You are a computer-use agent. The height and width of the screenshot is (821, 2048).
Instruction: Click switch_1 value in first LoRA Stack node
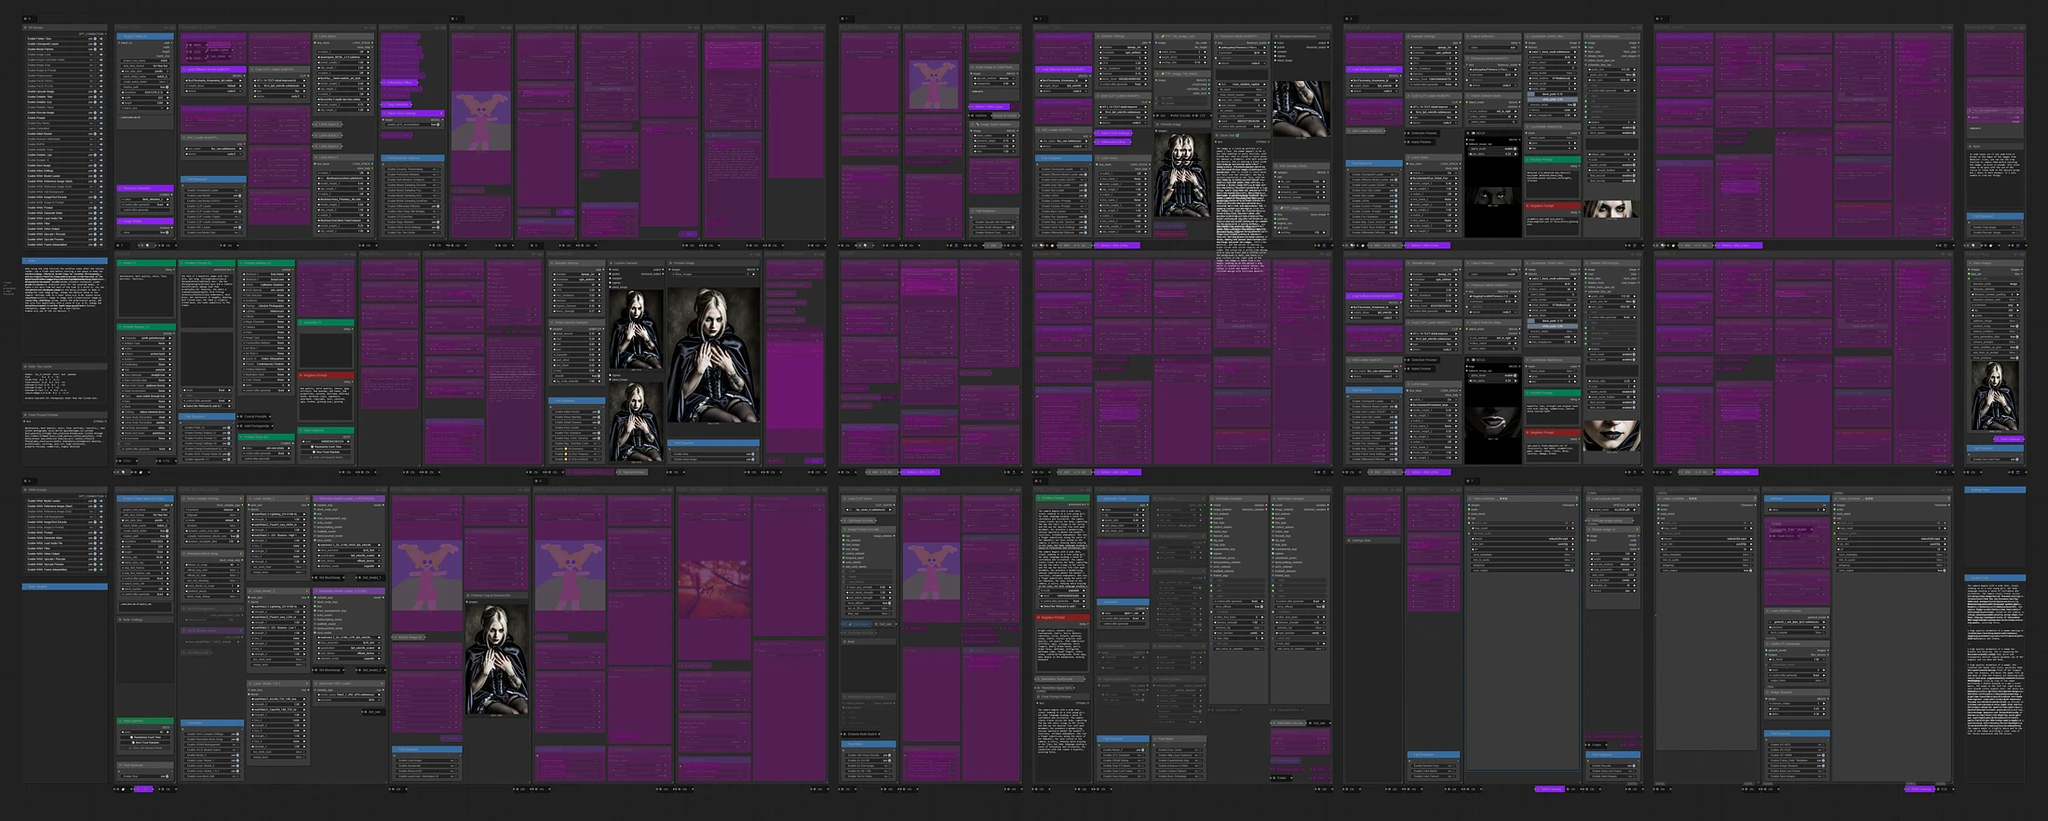[343, 52]
